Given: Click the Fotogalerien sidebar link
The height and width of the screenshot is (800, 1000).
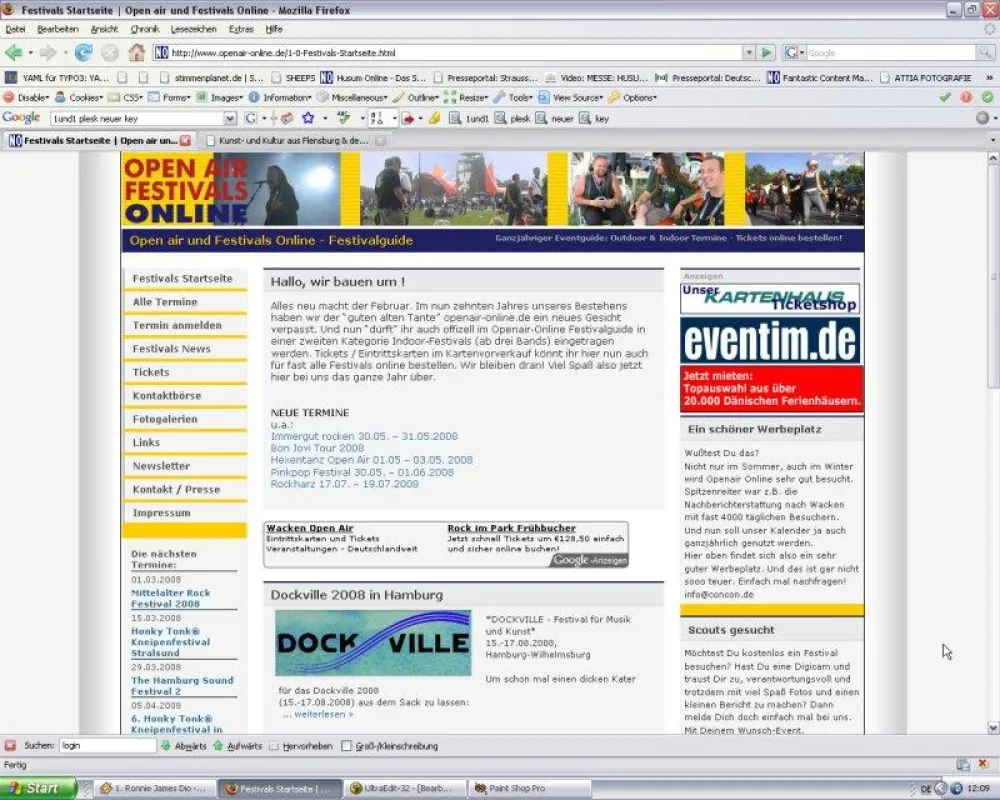Looking at the screenshot, I should click(x=165, y=419).
